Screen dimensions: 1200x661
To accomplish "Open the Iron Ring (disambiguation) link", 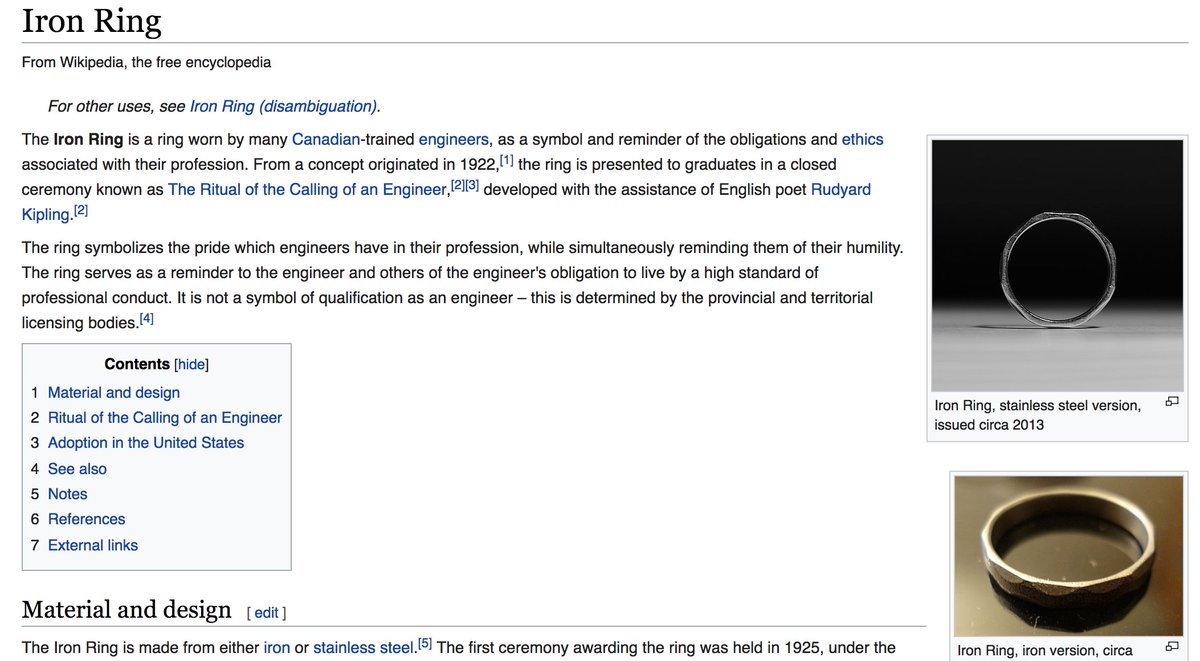I will 283,106.
